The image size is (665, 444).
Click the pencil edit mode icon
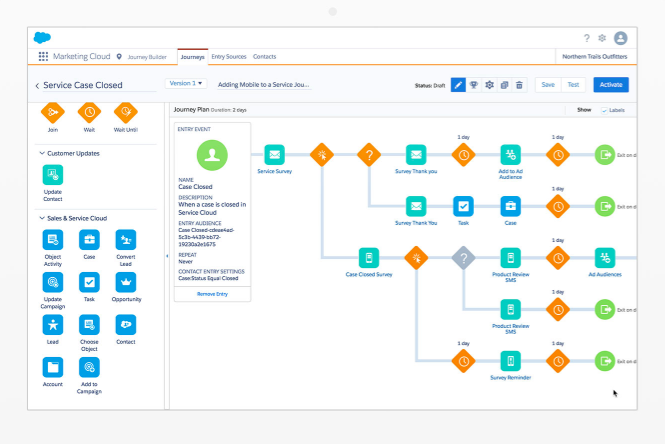pyautogui.click(x=458, y=85)
